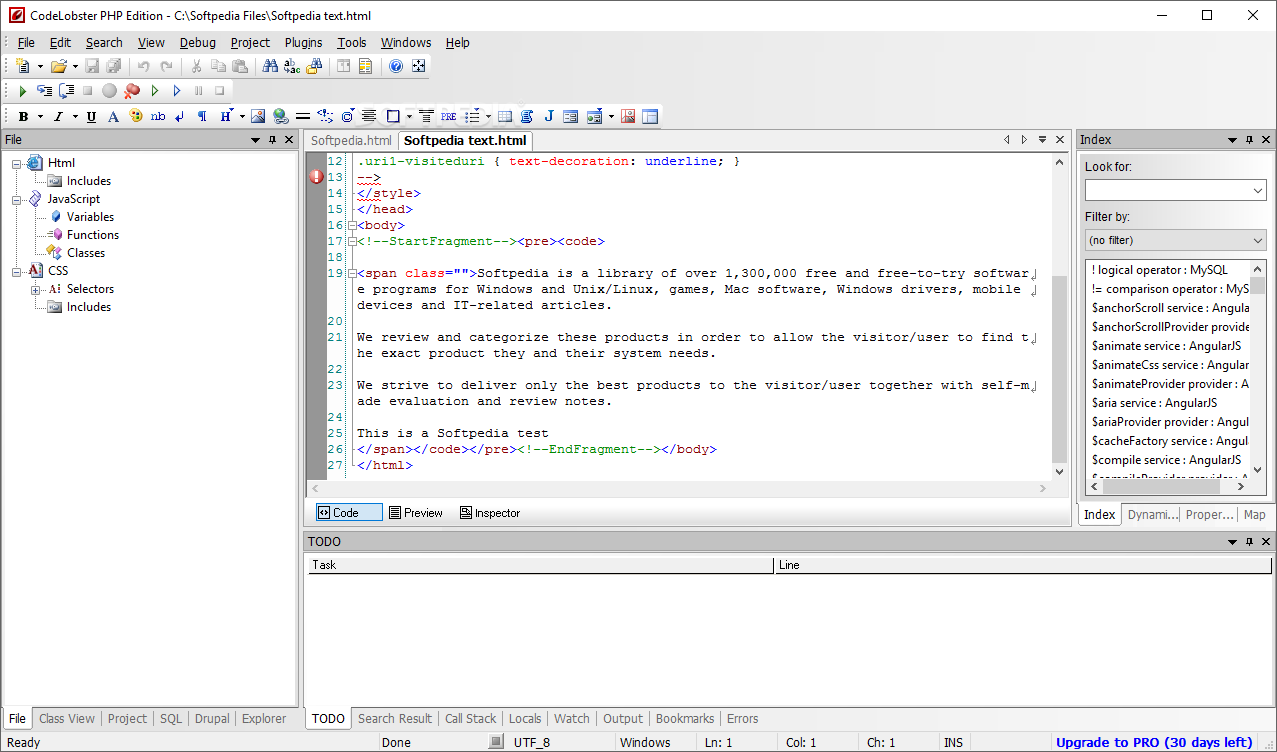Viewport: 1277px width, 752px height.
Task: Click the Horizontal rule icon
Action: [x=303, y=116]
